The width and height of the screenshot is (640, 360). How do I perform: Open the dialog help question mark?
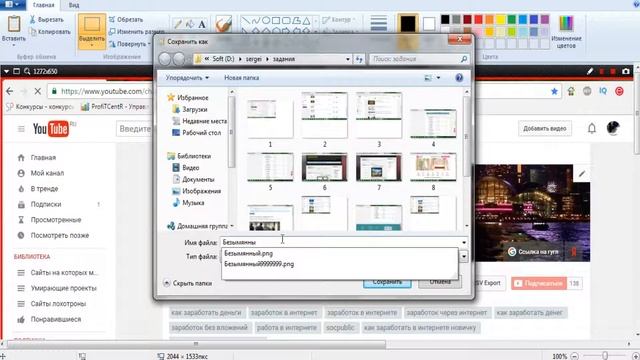click(x=459, y=78)
